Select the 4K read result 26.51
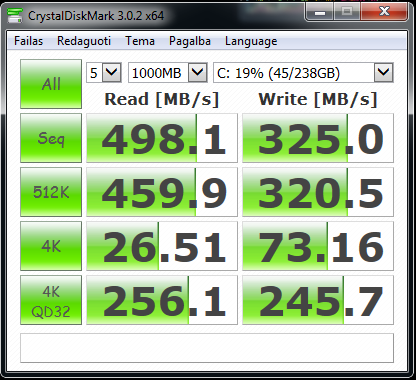The width and height of the screenshot is (416, 380). (162, 246)
